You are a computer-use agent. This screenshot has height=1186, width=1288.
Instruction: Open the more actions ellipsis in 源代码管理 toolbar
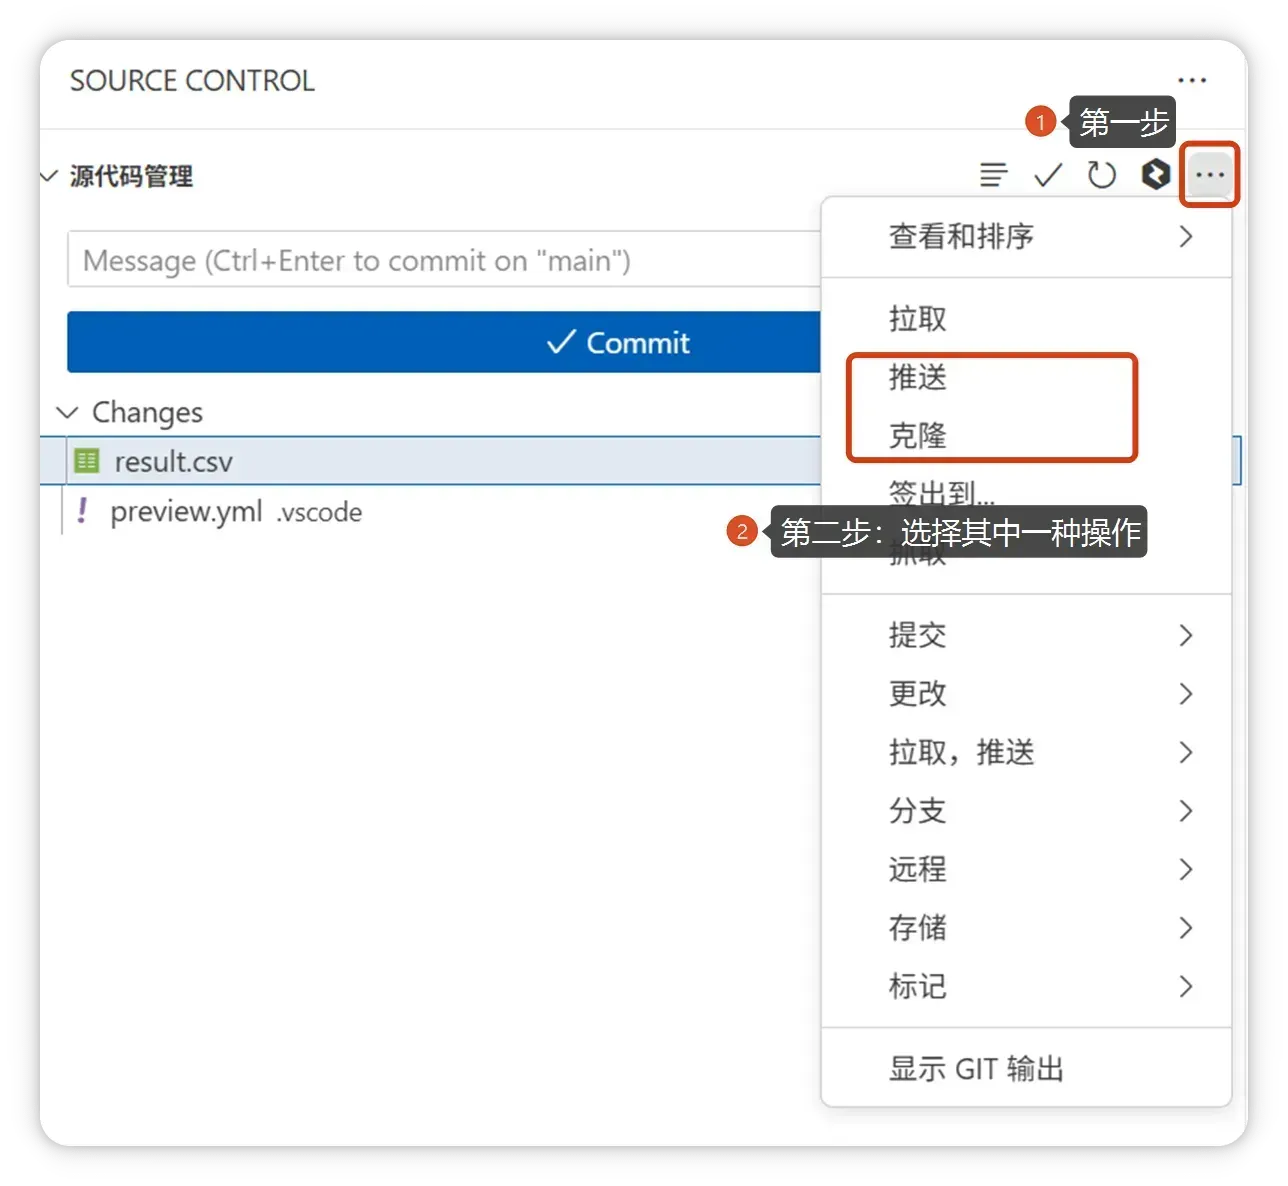tap(1209, 175)
